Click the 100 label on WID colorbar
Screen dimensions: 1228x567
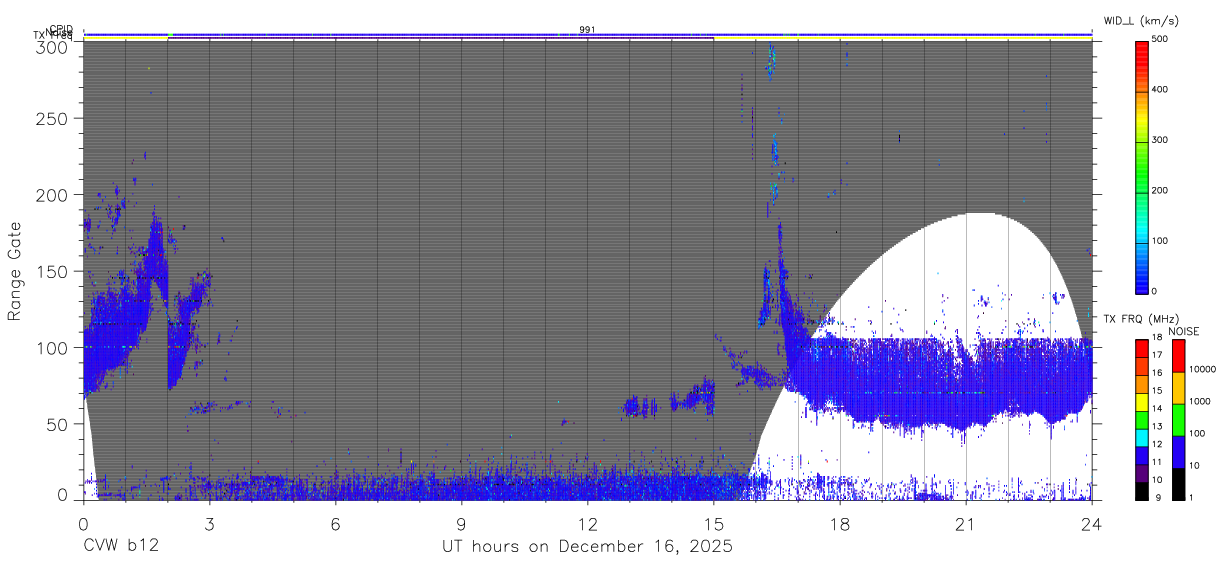(1160, 240)
